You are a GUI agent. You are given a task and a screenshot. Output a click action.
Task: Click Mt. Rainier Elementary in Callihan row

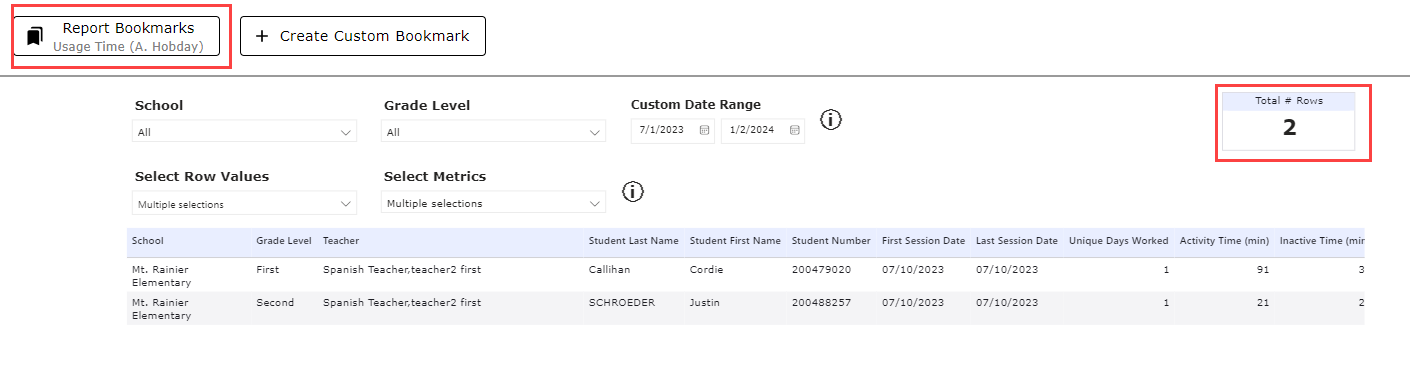[161, 276]
